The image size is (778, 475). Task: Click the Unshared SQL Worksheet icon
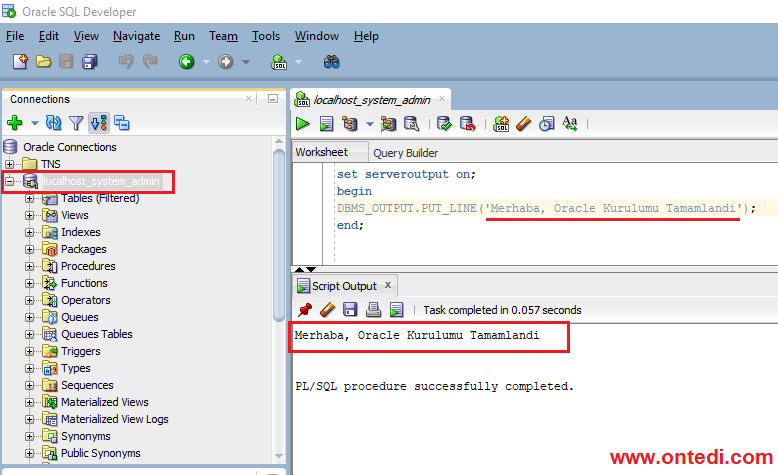501,124
